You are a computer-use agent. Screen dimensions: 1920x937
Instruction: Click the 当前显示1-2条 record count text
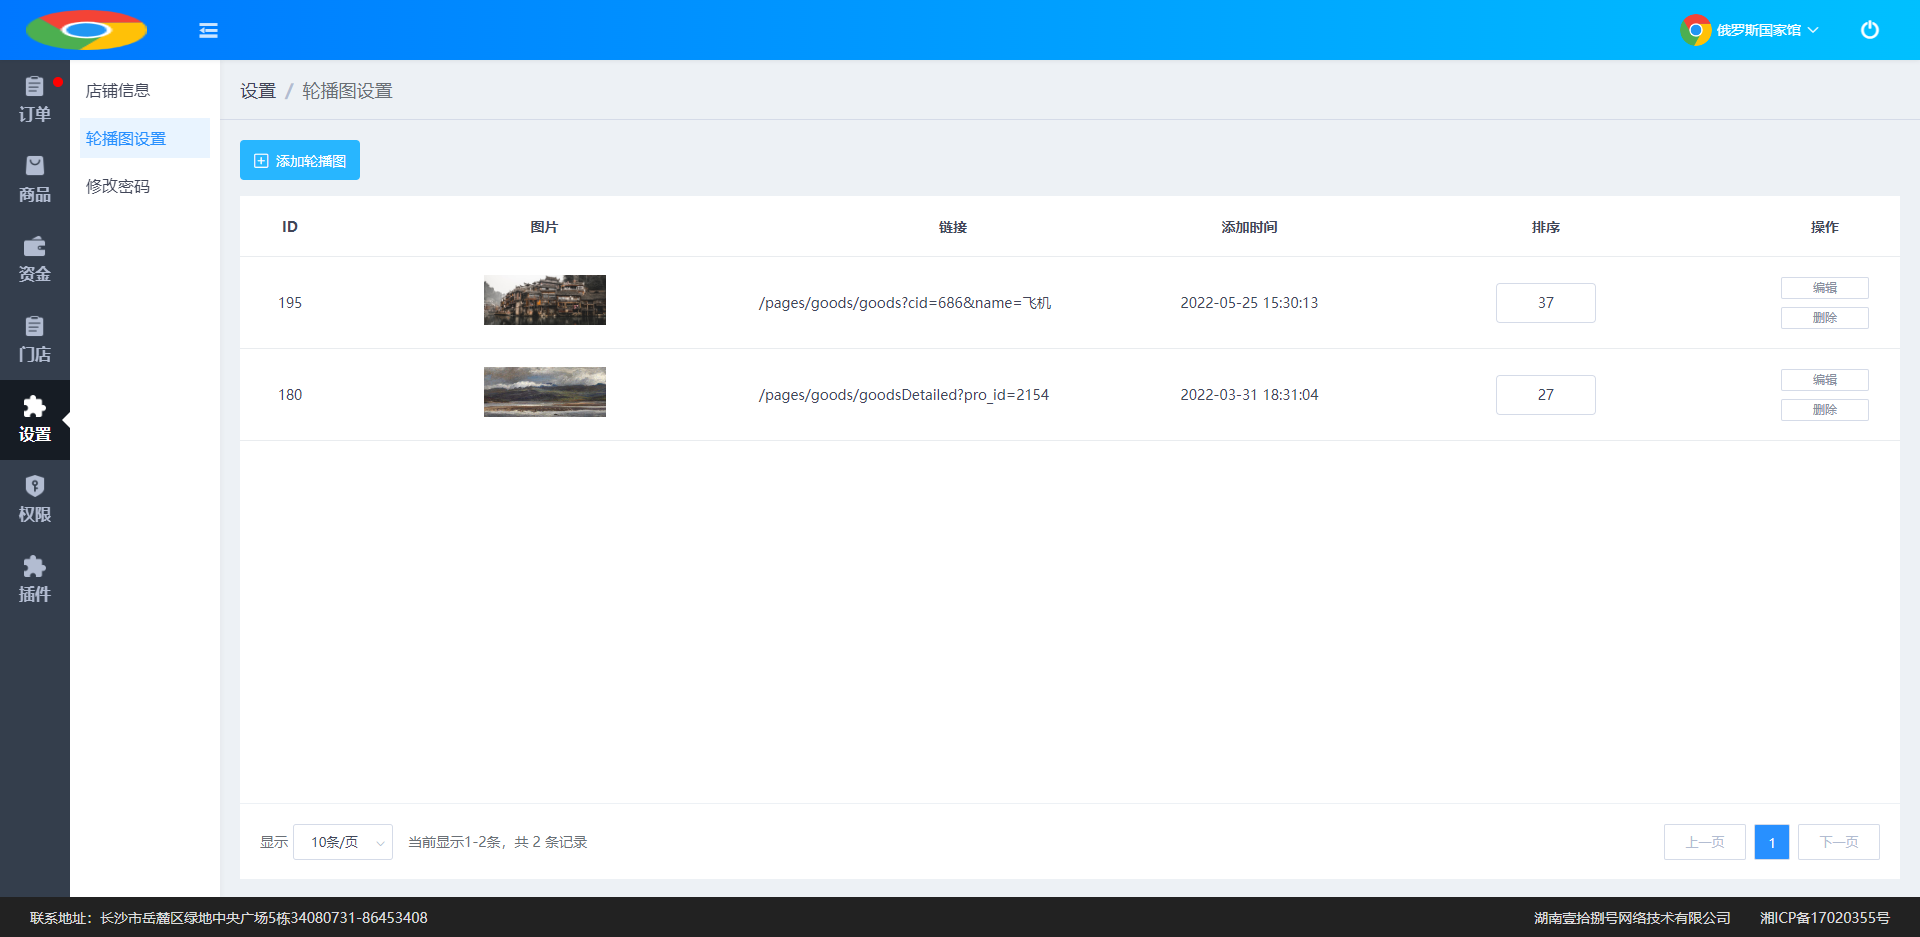(x=497, y=842)
